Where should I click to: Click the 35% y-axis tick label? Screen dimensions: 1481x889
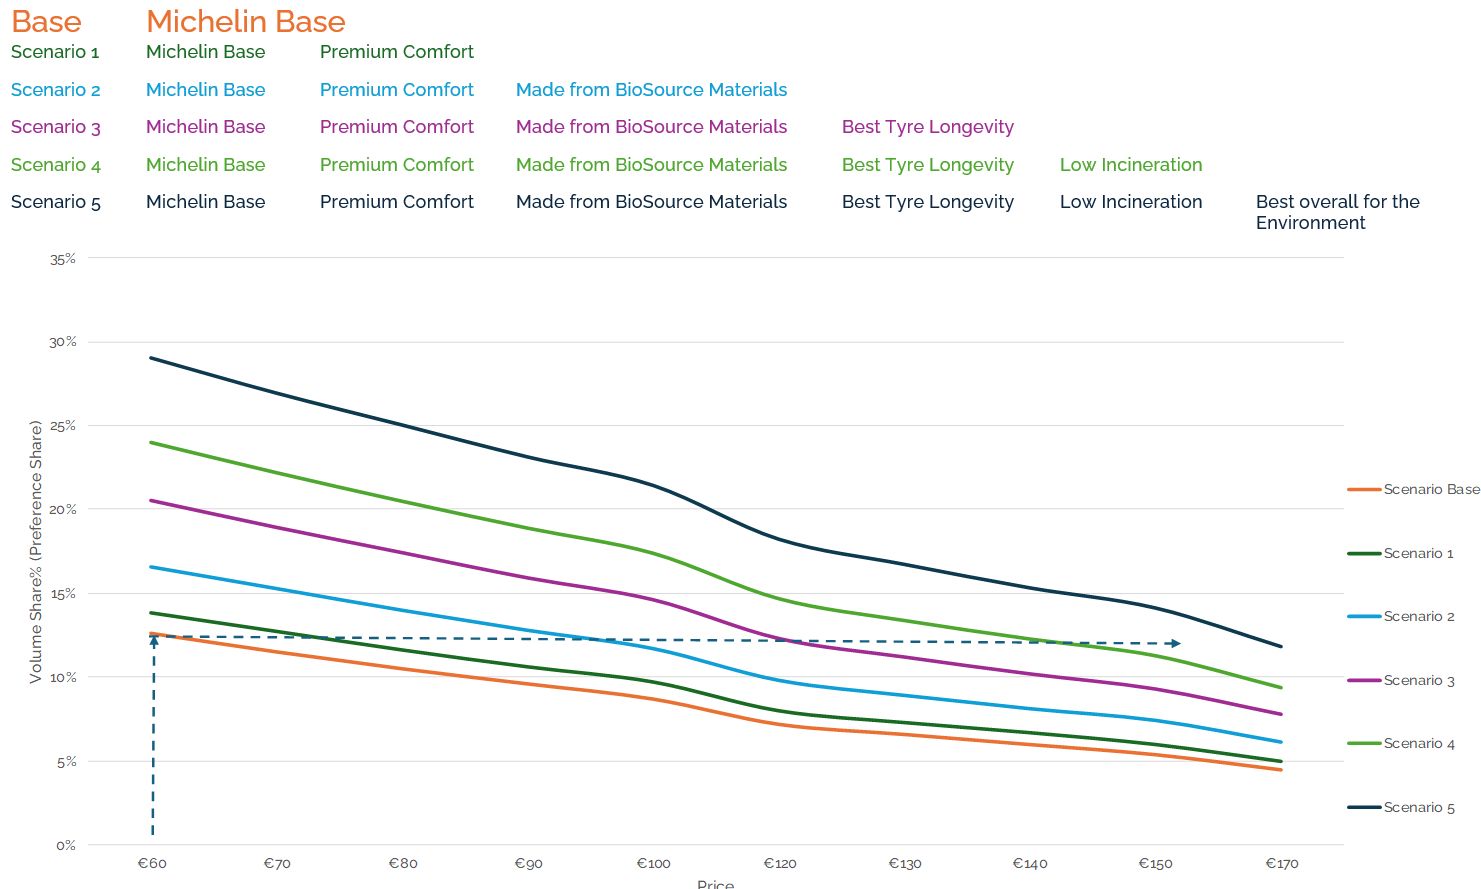point(63,259)
